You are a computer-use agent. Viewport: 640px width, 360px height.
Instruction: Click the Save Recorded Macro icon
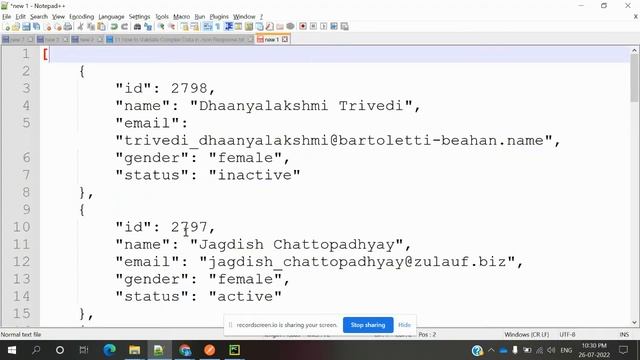pyautogui.click(x=334, y=27)
